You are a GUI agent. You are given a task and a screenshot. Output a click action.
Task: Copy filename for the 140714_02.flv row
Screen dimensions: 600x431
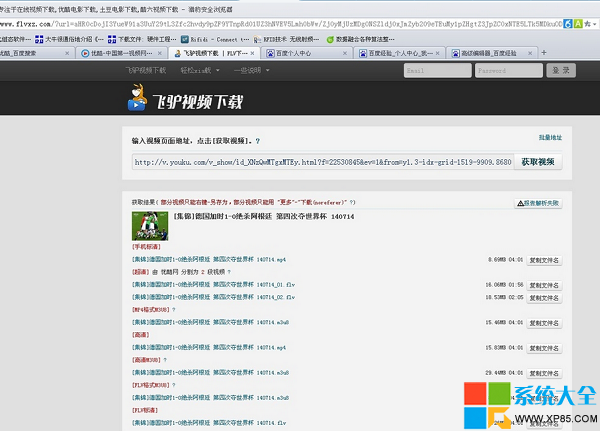[x=544, y=298]
